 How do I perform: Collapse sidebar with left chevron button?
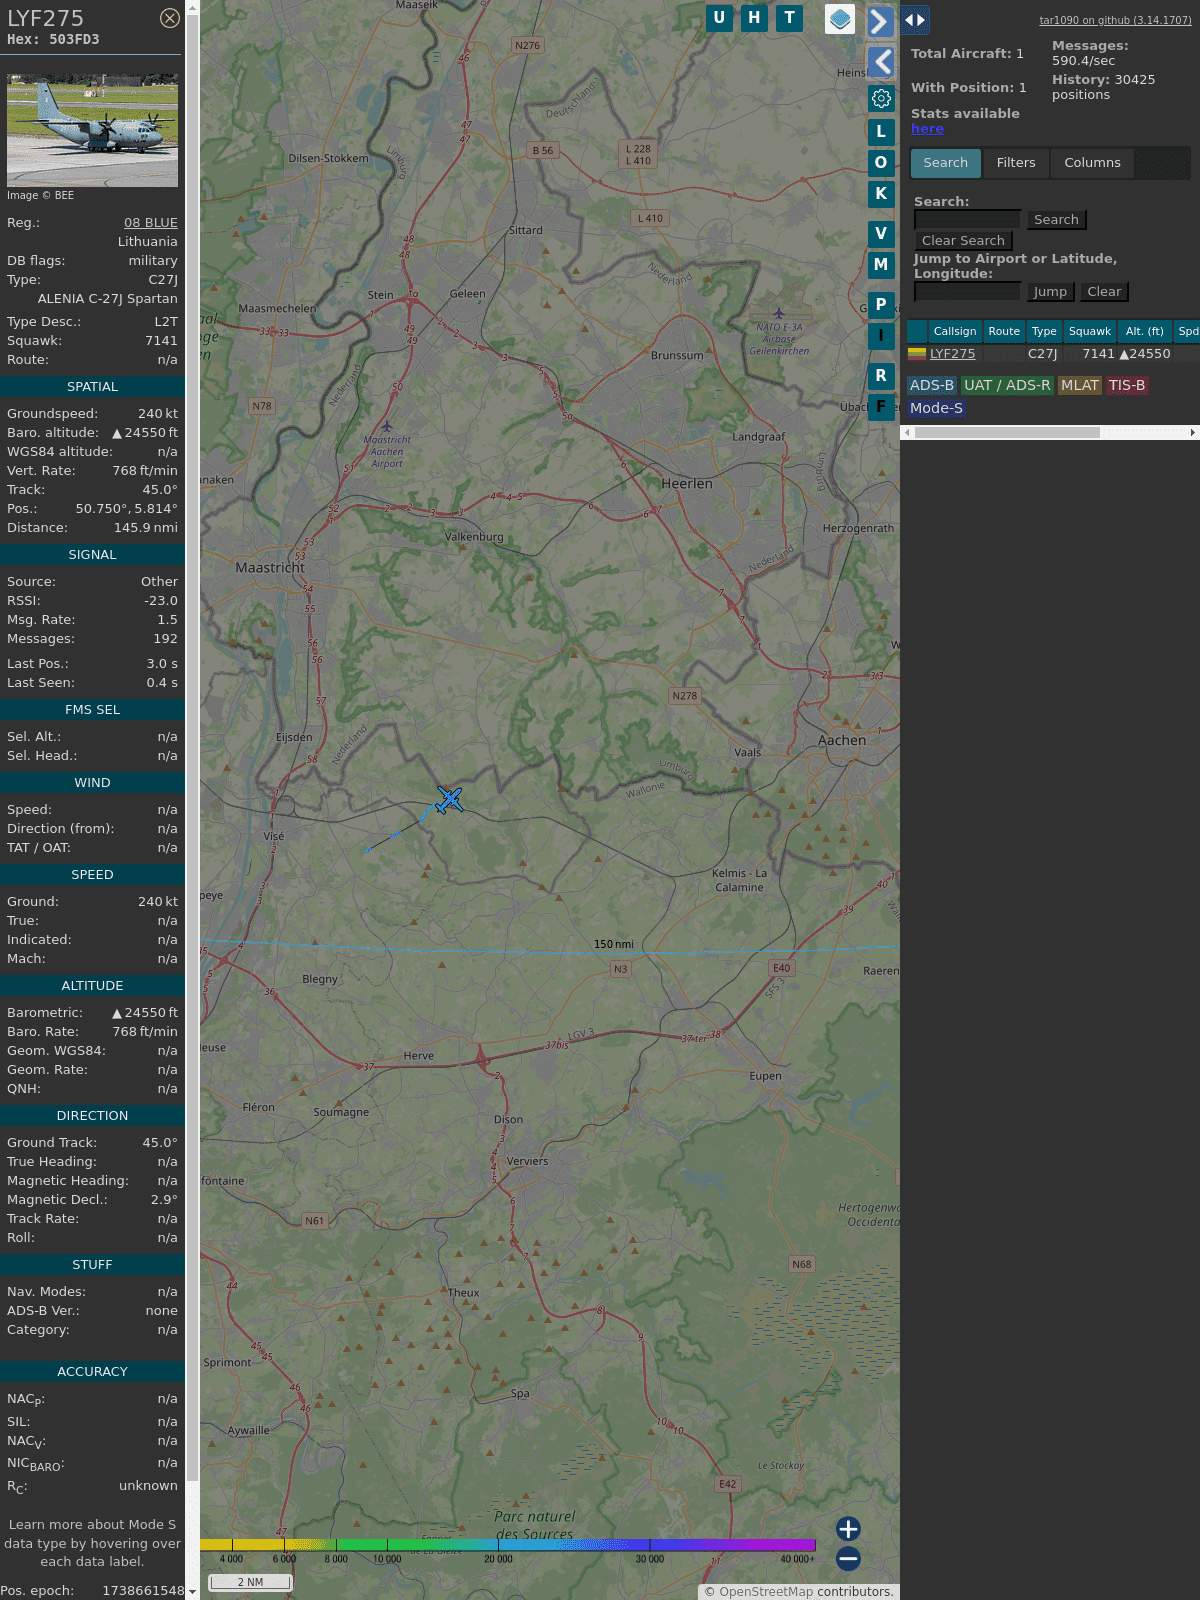pos(880,62)
